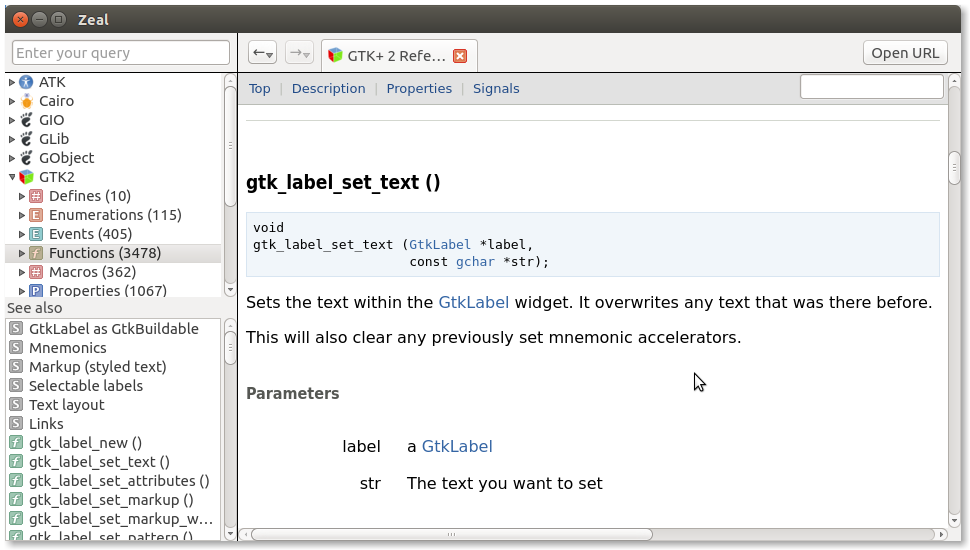Expand the GIO docset

click(12, 120)
